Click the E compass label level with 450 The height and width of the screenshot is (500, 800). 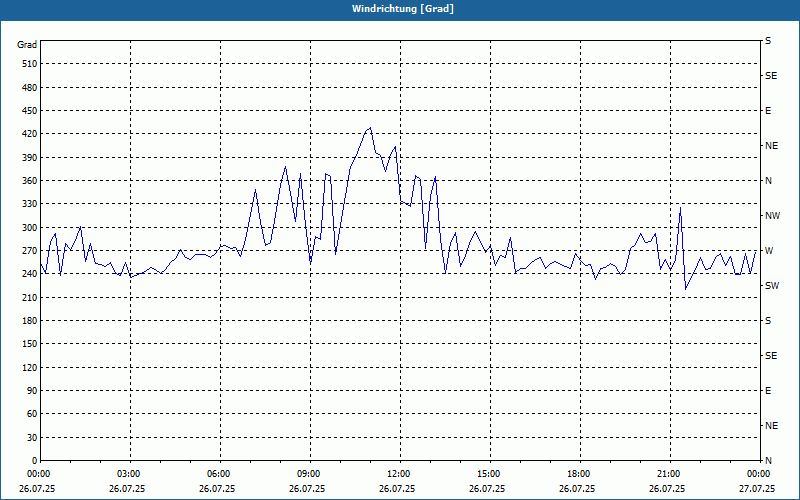coord(768,111)
